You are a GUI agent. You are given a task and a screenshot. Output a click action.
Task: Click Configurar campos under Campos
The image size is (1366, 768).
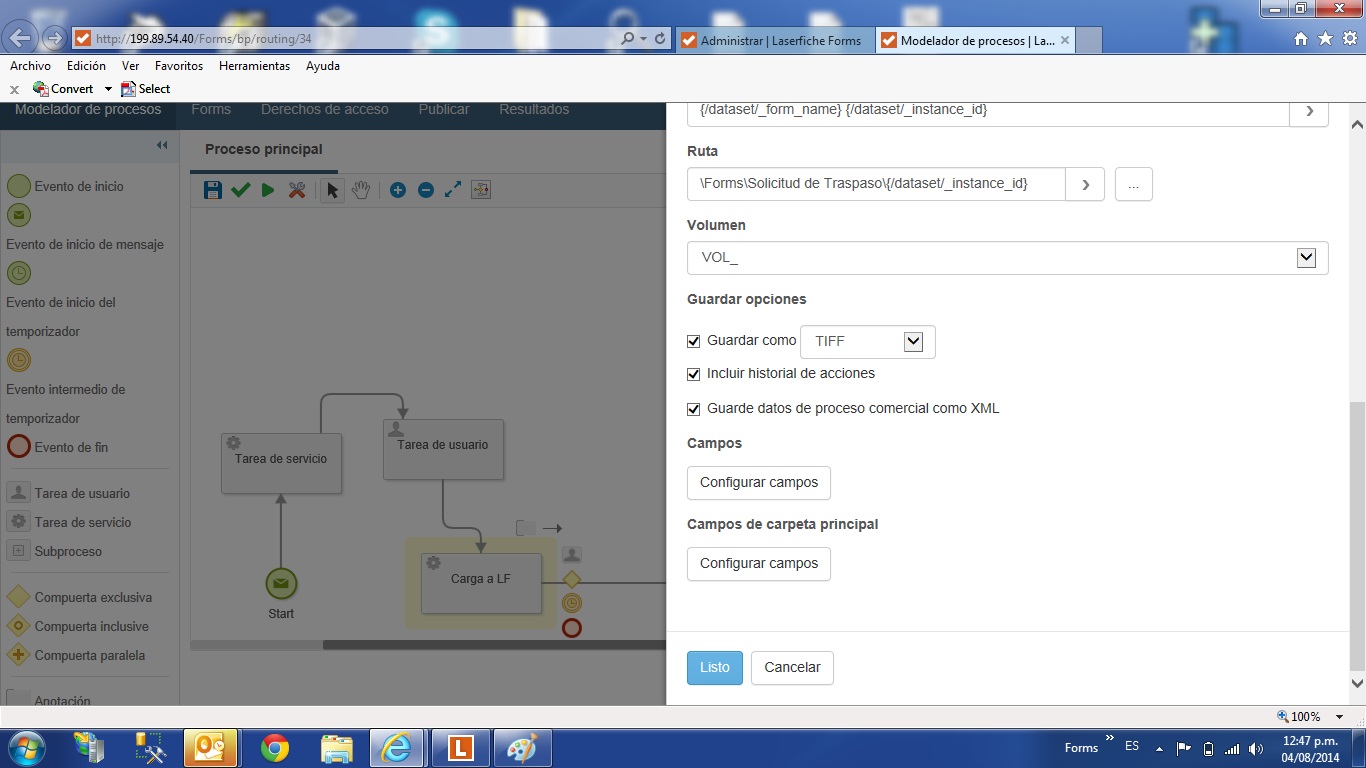click(x=759, y=483)
